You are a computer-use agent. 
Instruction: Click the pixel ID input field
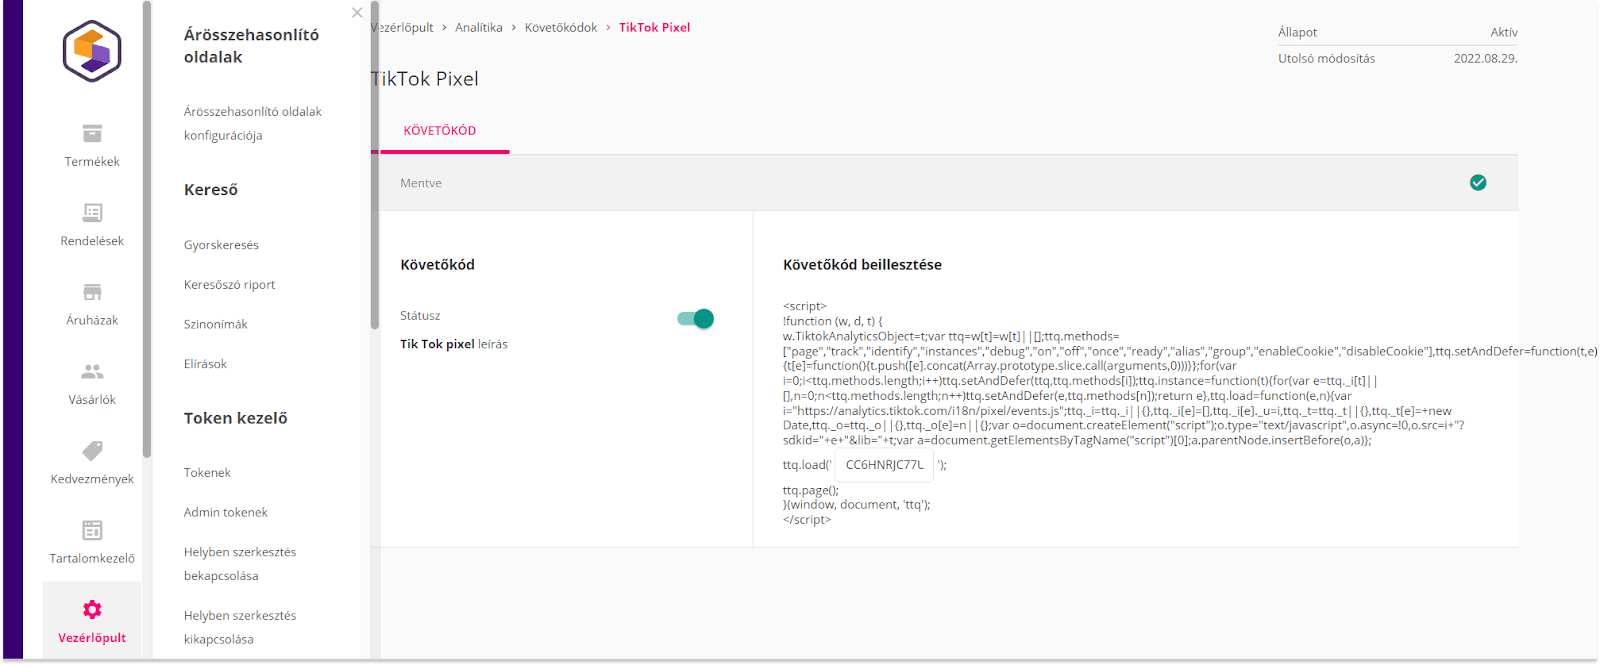coord(884,465)
